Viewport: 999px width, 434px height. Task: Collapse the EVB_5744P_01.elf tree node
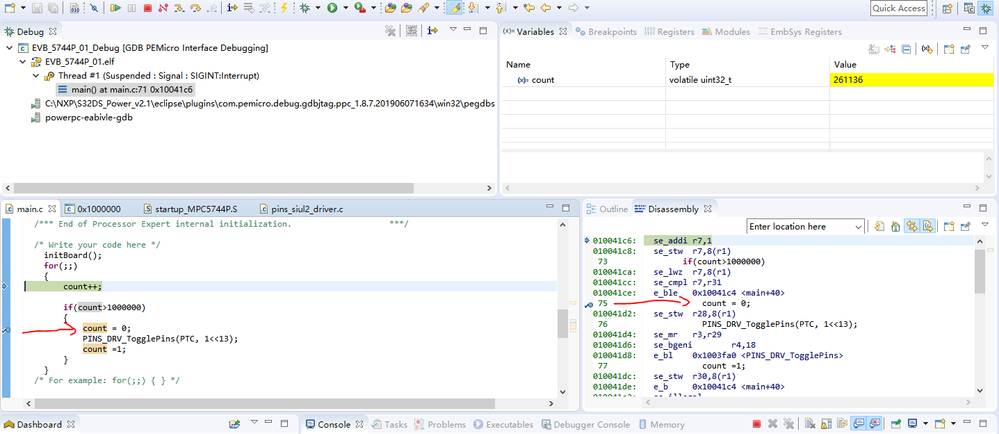(x=23, y=61)
